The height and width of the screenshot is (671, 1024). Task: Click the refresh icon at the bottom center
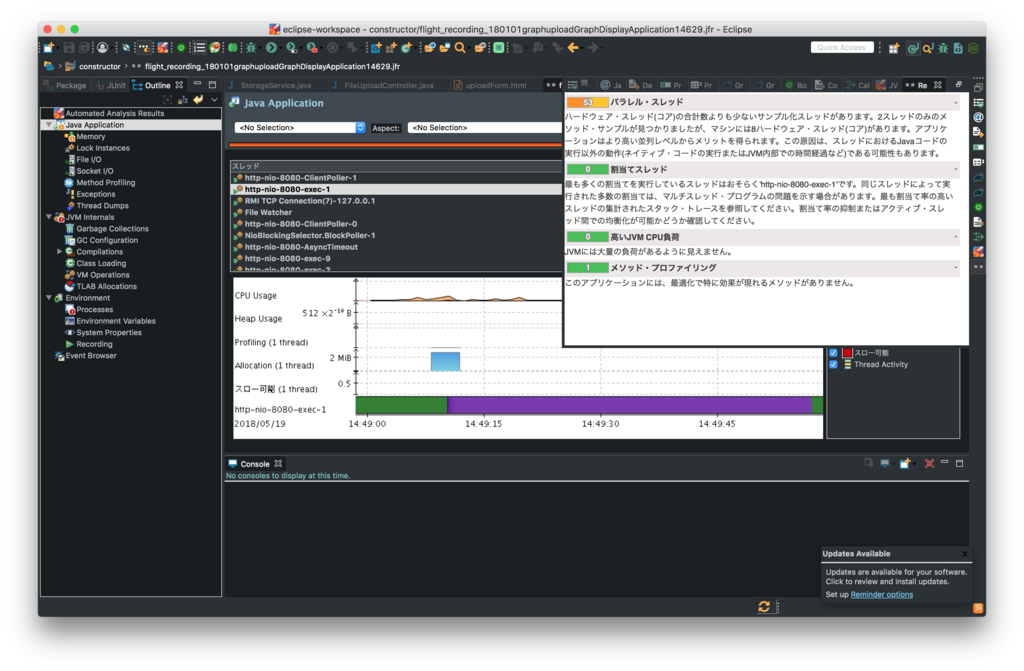(766, 606)
